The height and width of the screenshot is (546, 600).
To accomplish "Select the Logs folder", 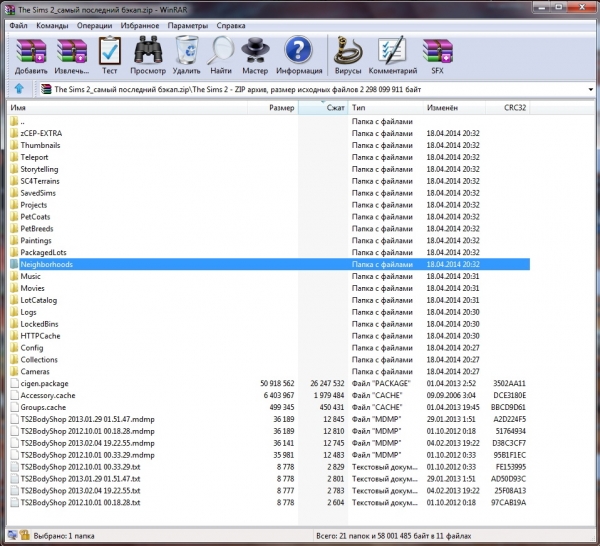I will tap(28, 312).
